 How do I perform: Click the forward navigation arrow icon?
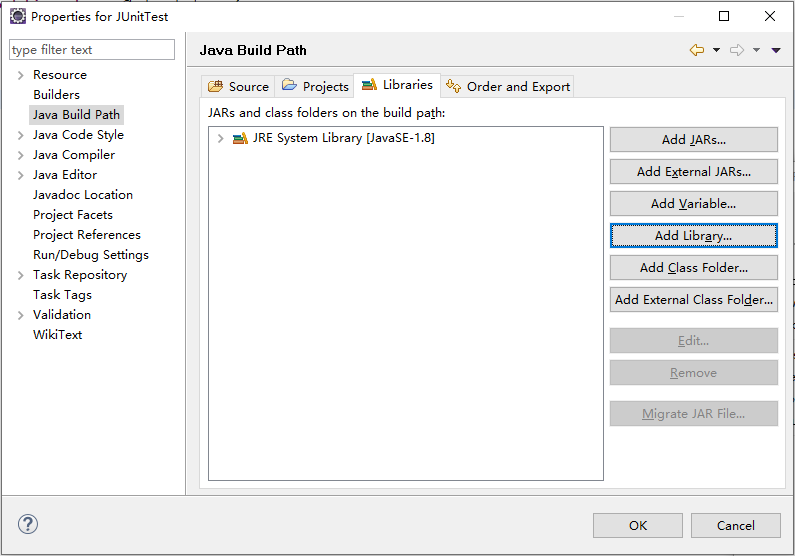(x=737, y=50)
